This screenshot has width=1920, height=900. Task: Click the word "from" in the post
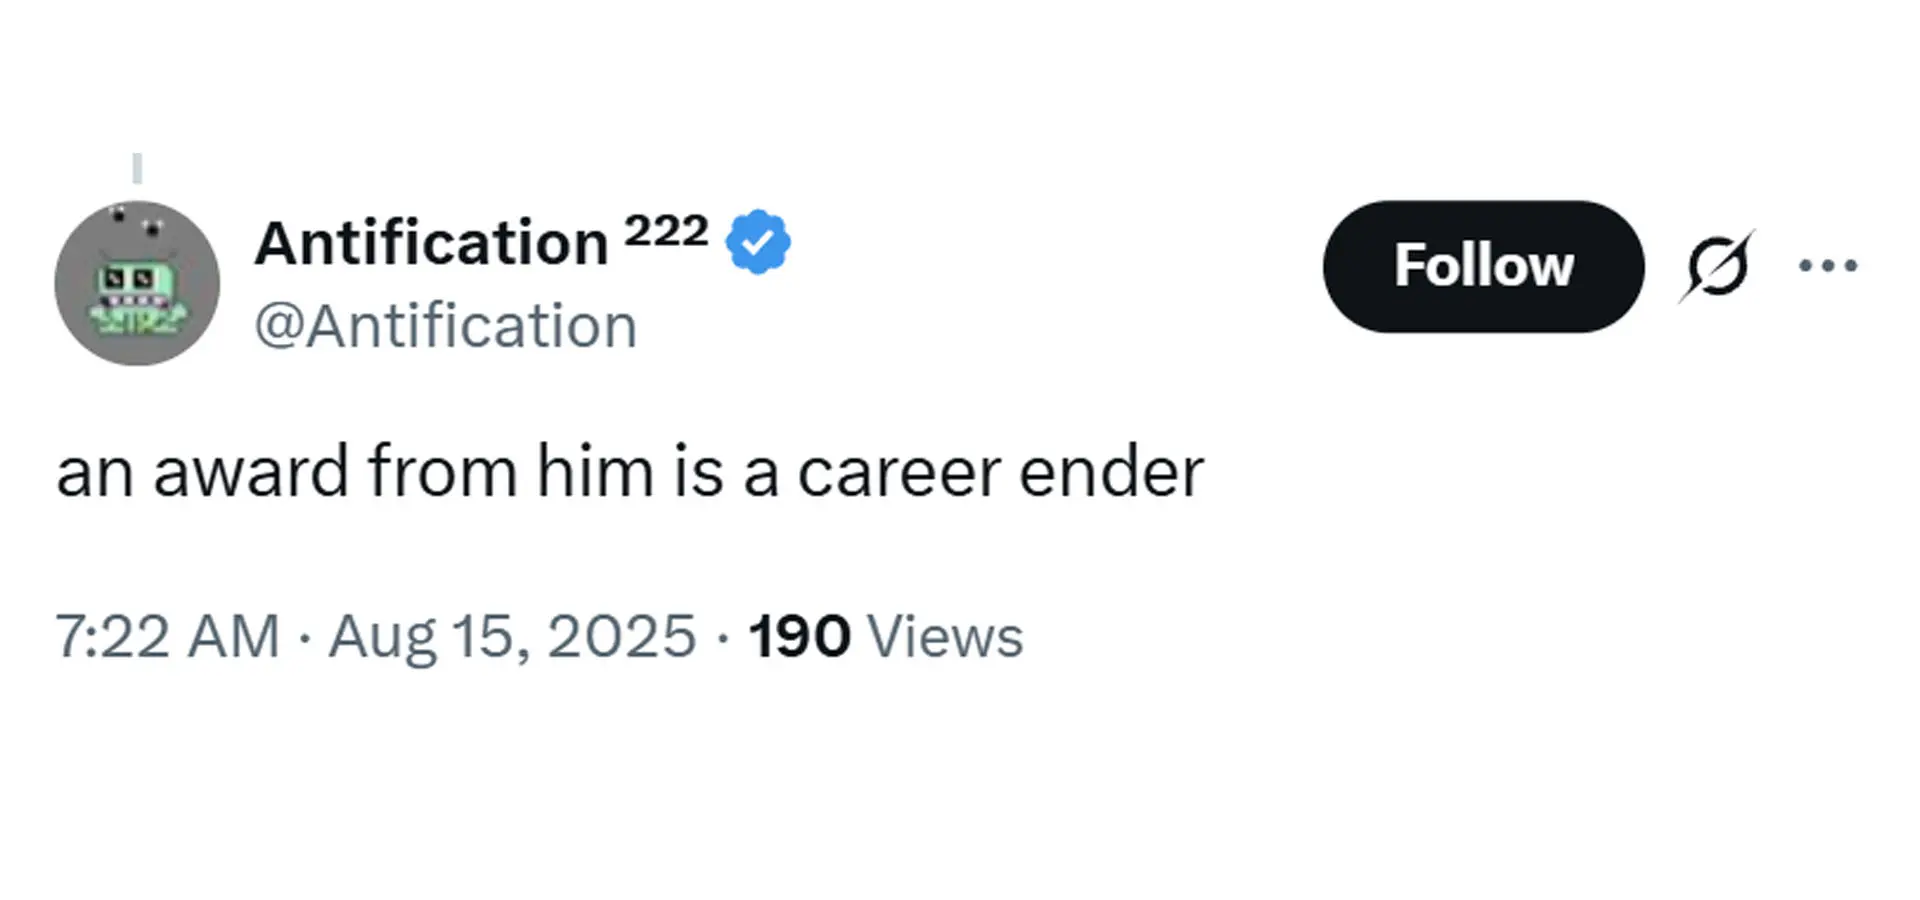click(x=443, y=470)
